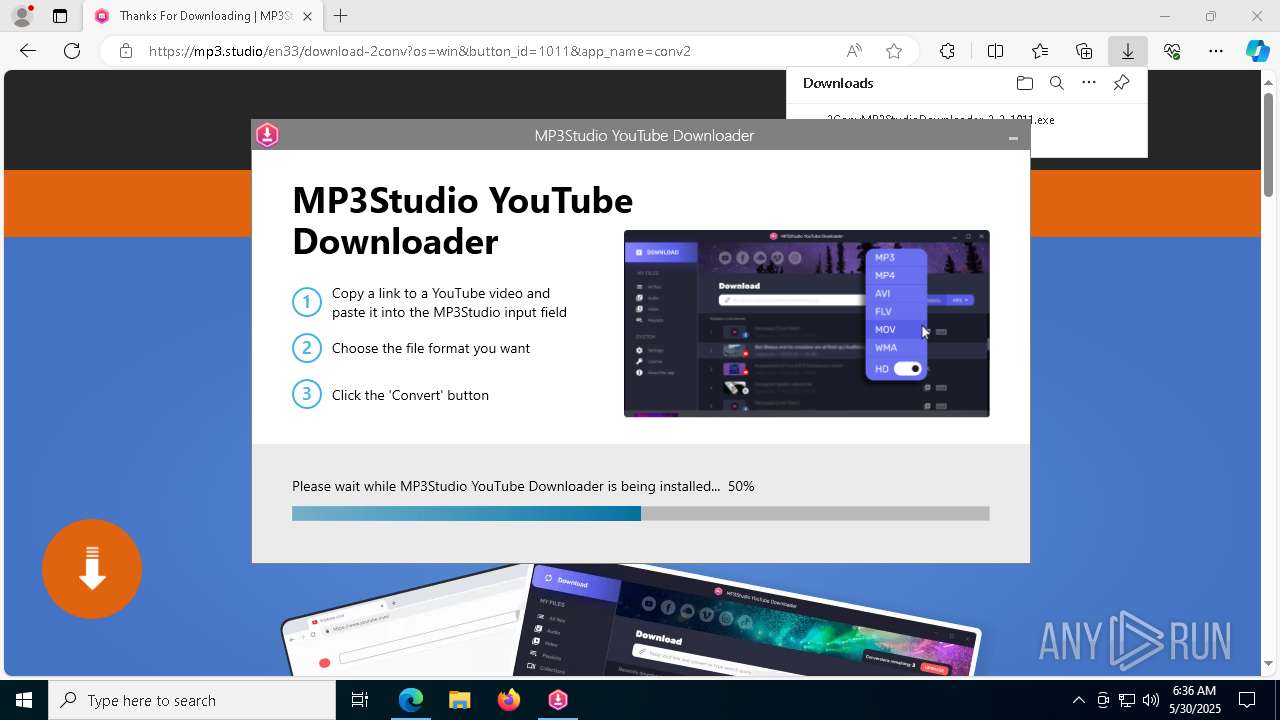Search downloads in Downloads panel

coord(1057,83)
